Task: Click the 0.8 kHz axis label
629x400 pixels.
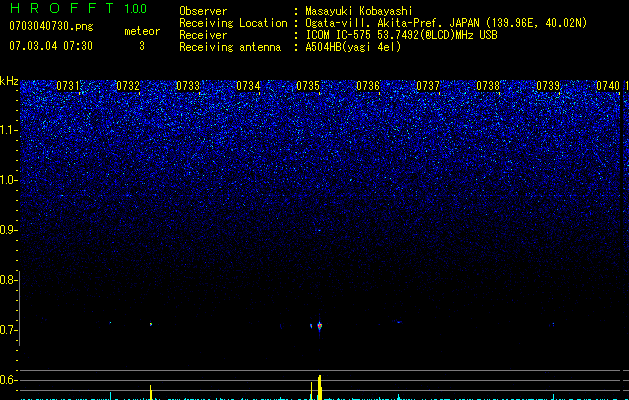Action: [x=8, y=280]
